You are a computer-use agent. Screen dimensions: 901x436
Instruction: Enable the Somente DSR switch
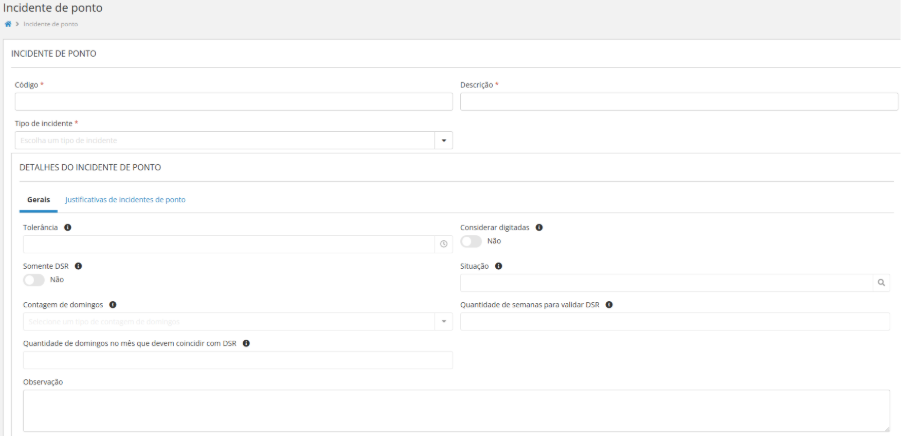(x=34, y=280)
